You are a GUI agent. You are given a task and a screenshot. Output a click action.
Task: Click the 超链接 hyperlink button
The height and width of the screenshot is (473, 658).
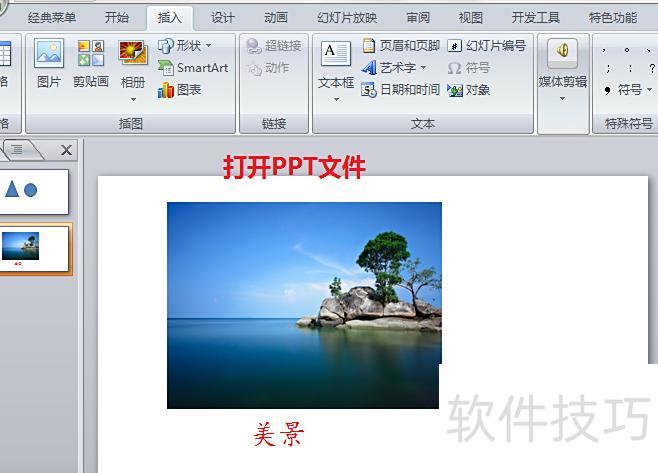(x=274, y=45)
